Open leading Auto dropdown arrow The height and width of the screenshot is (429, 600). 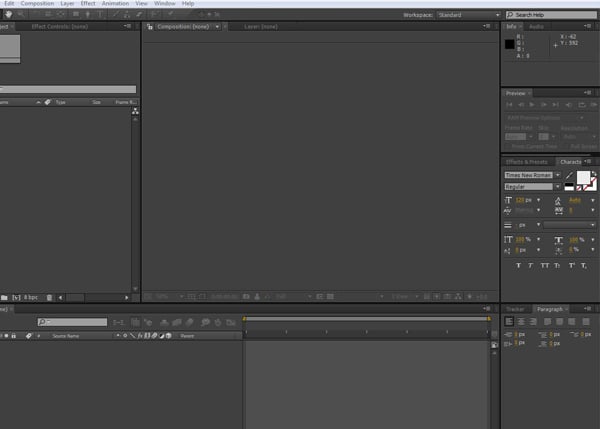593,200
